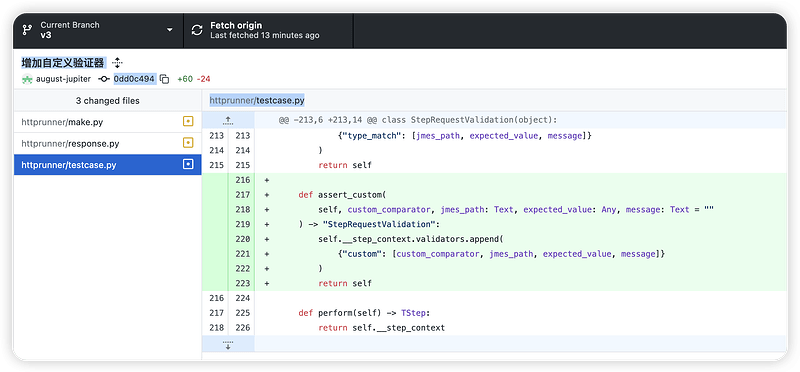Viewport: 800px width, 372px height.
Task: Expand commit summary with arrows icon
Action: pos(117,63)
